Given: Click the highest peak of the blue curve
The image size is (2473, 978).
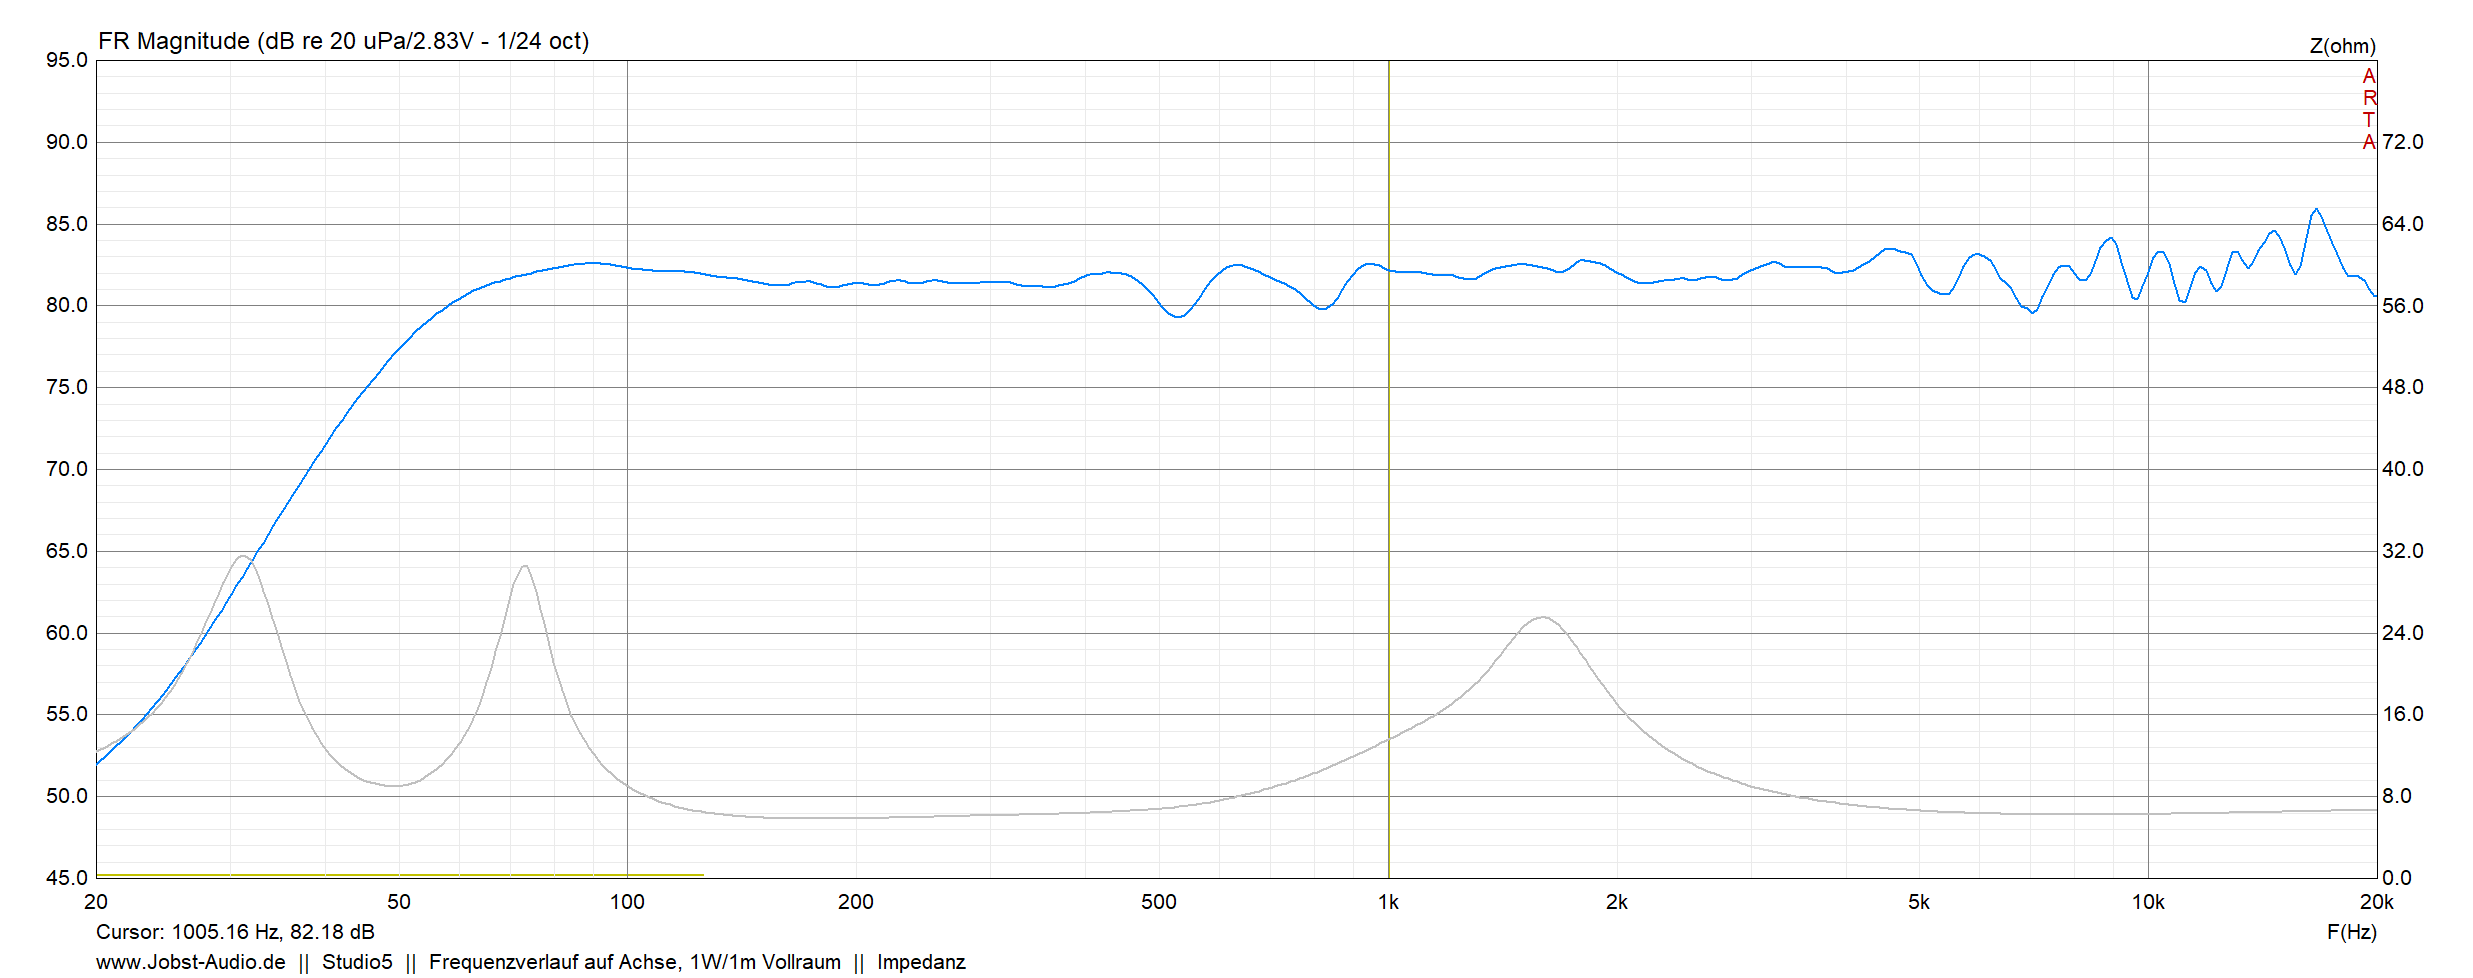Looking at the screenshot, I should (x=2316, y=209).
